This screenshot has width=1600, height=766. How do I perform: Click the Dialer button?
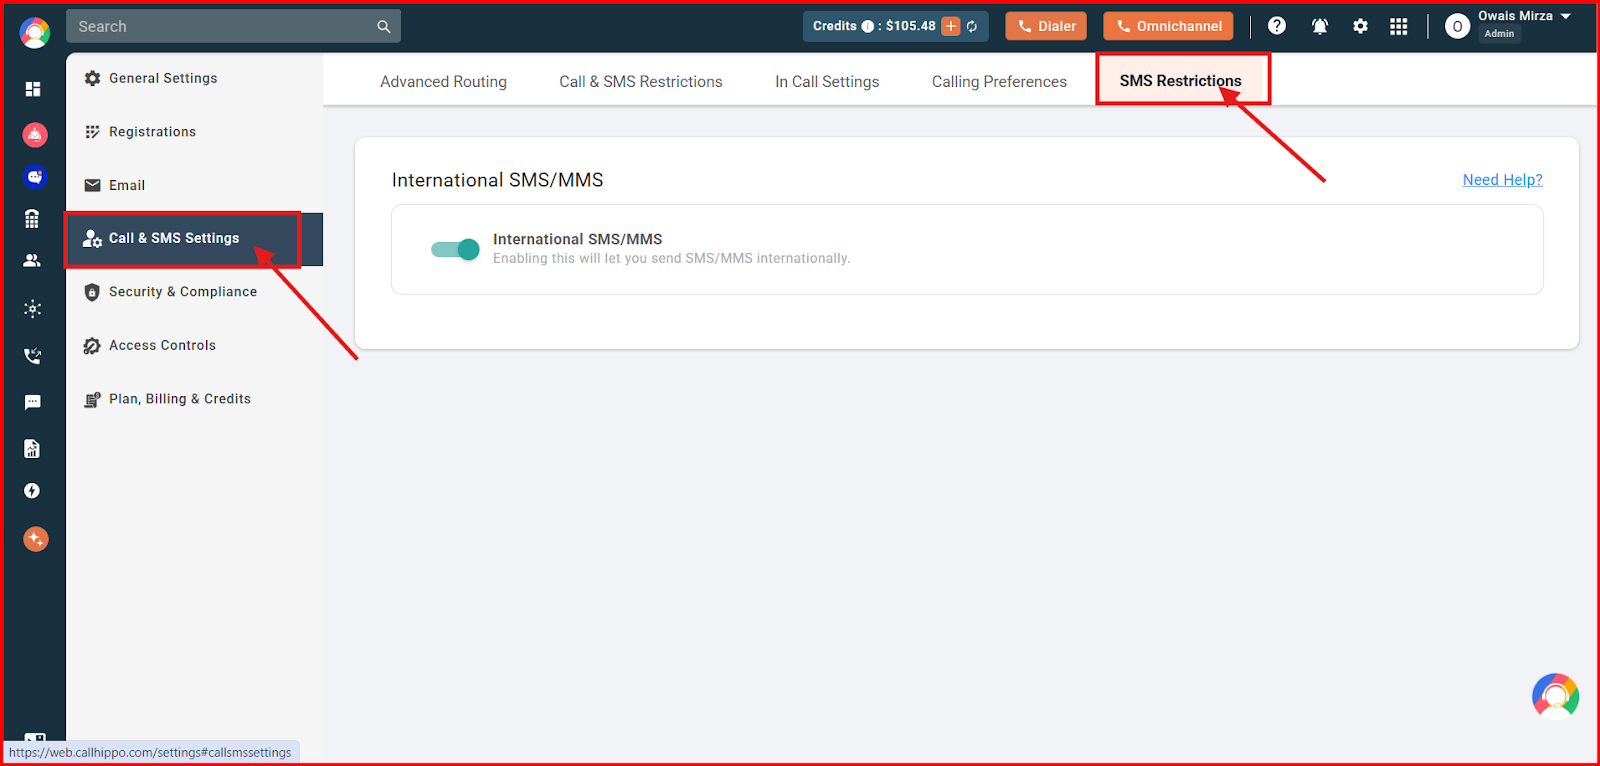1046,26
